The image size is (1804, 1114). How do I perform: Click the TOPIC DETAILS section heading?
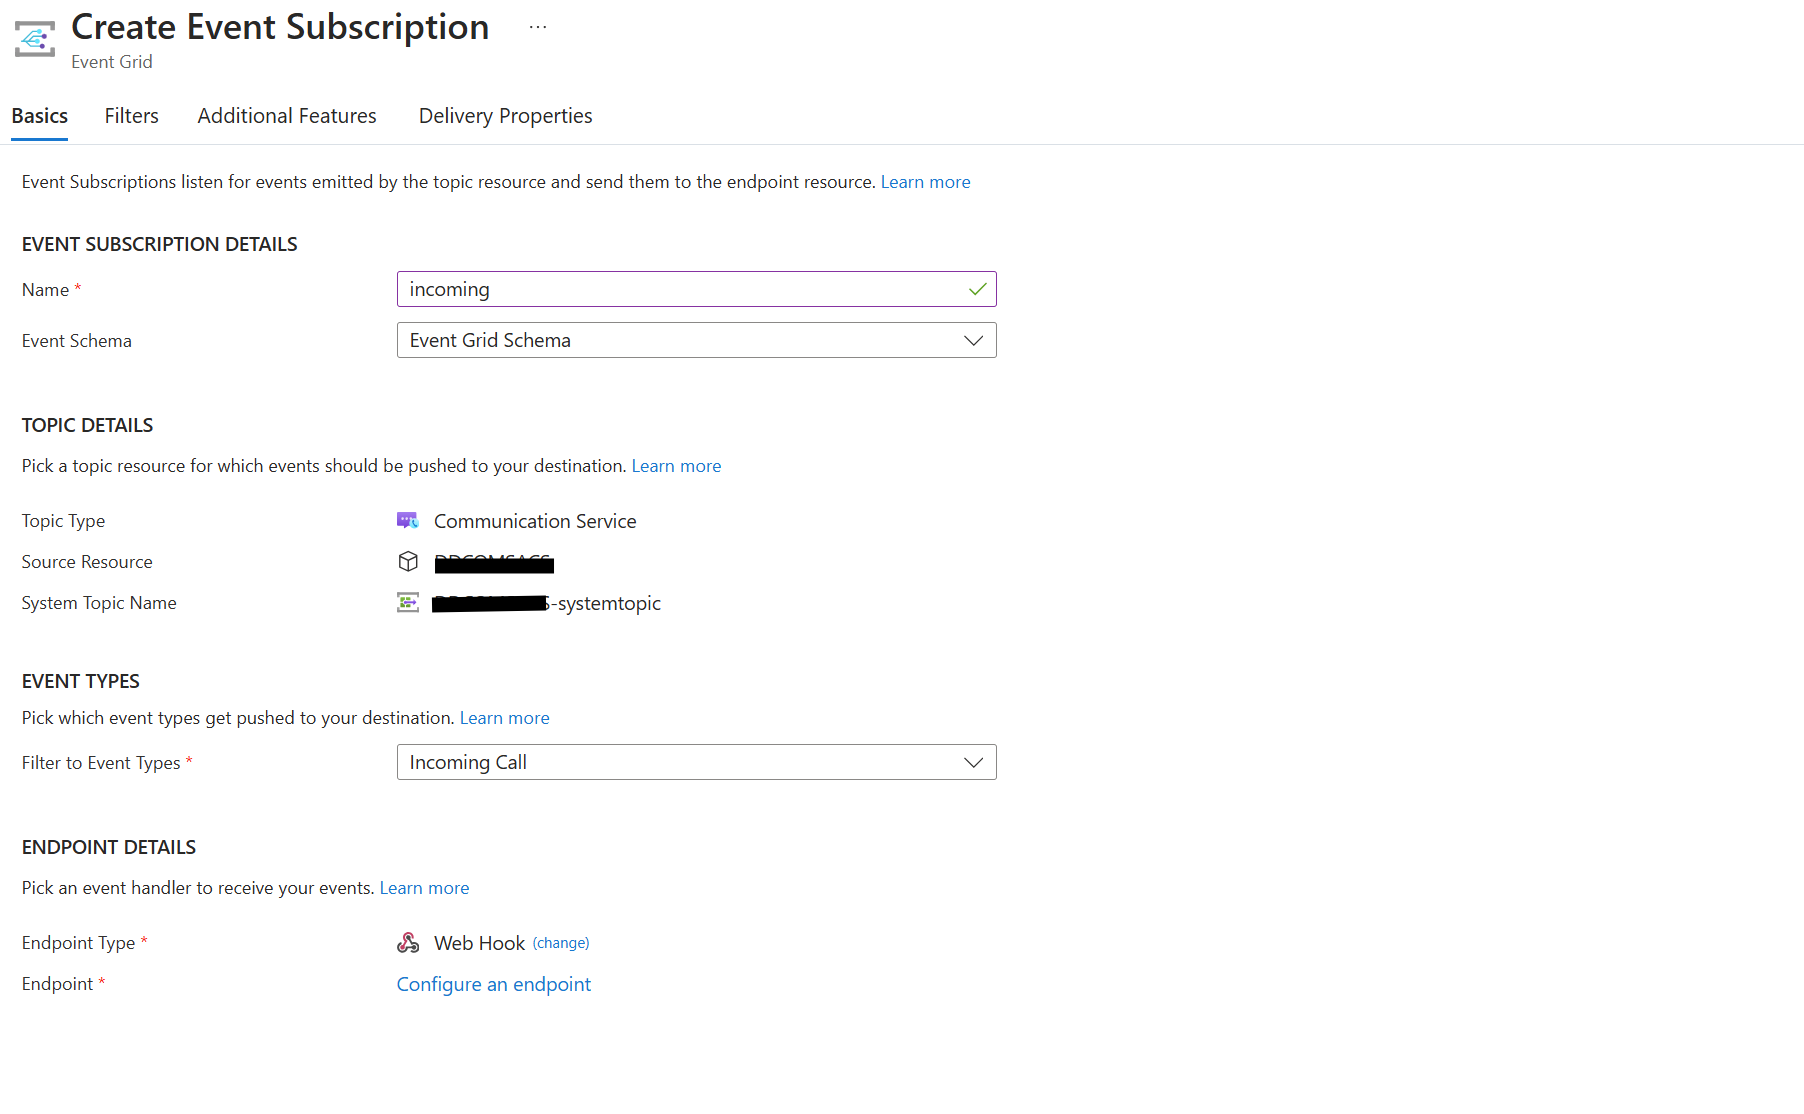(x=88, y=425)
